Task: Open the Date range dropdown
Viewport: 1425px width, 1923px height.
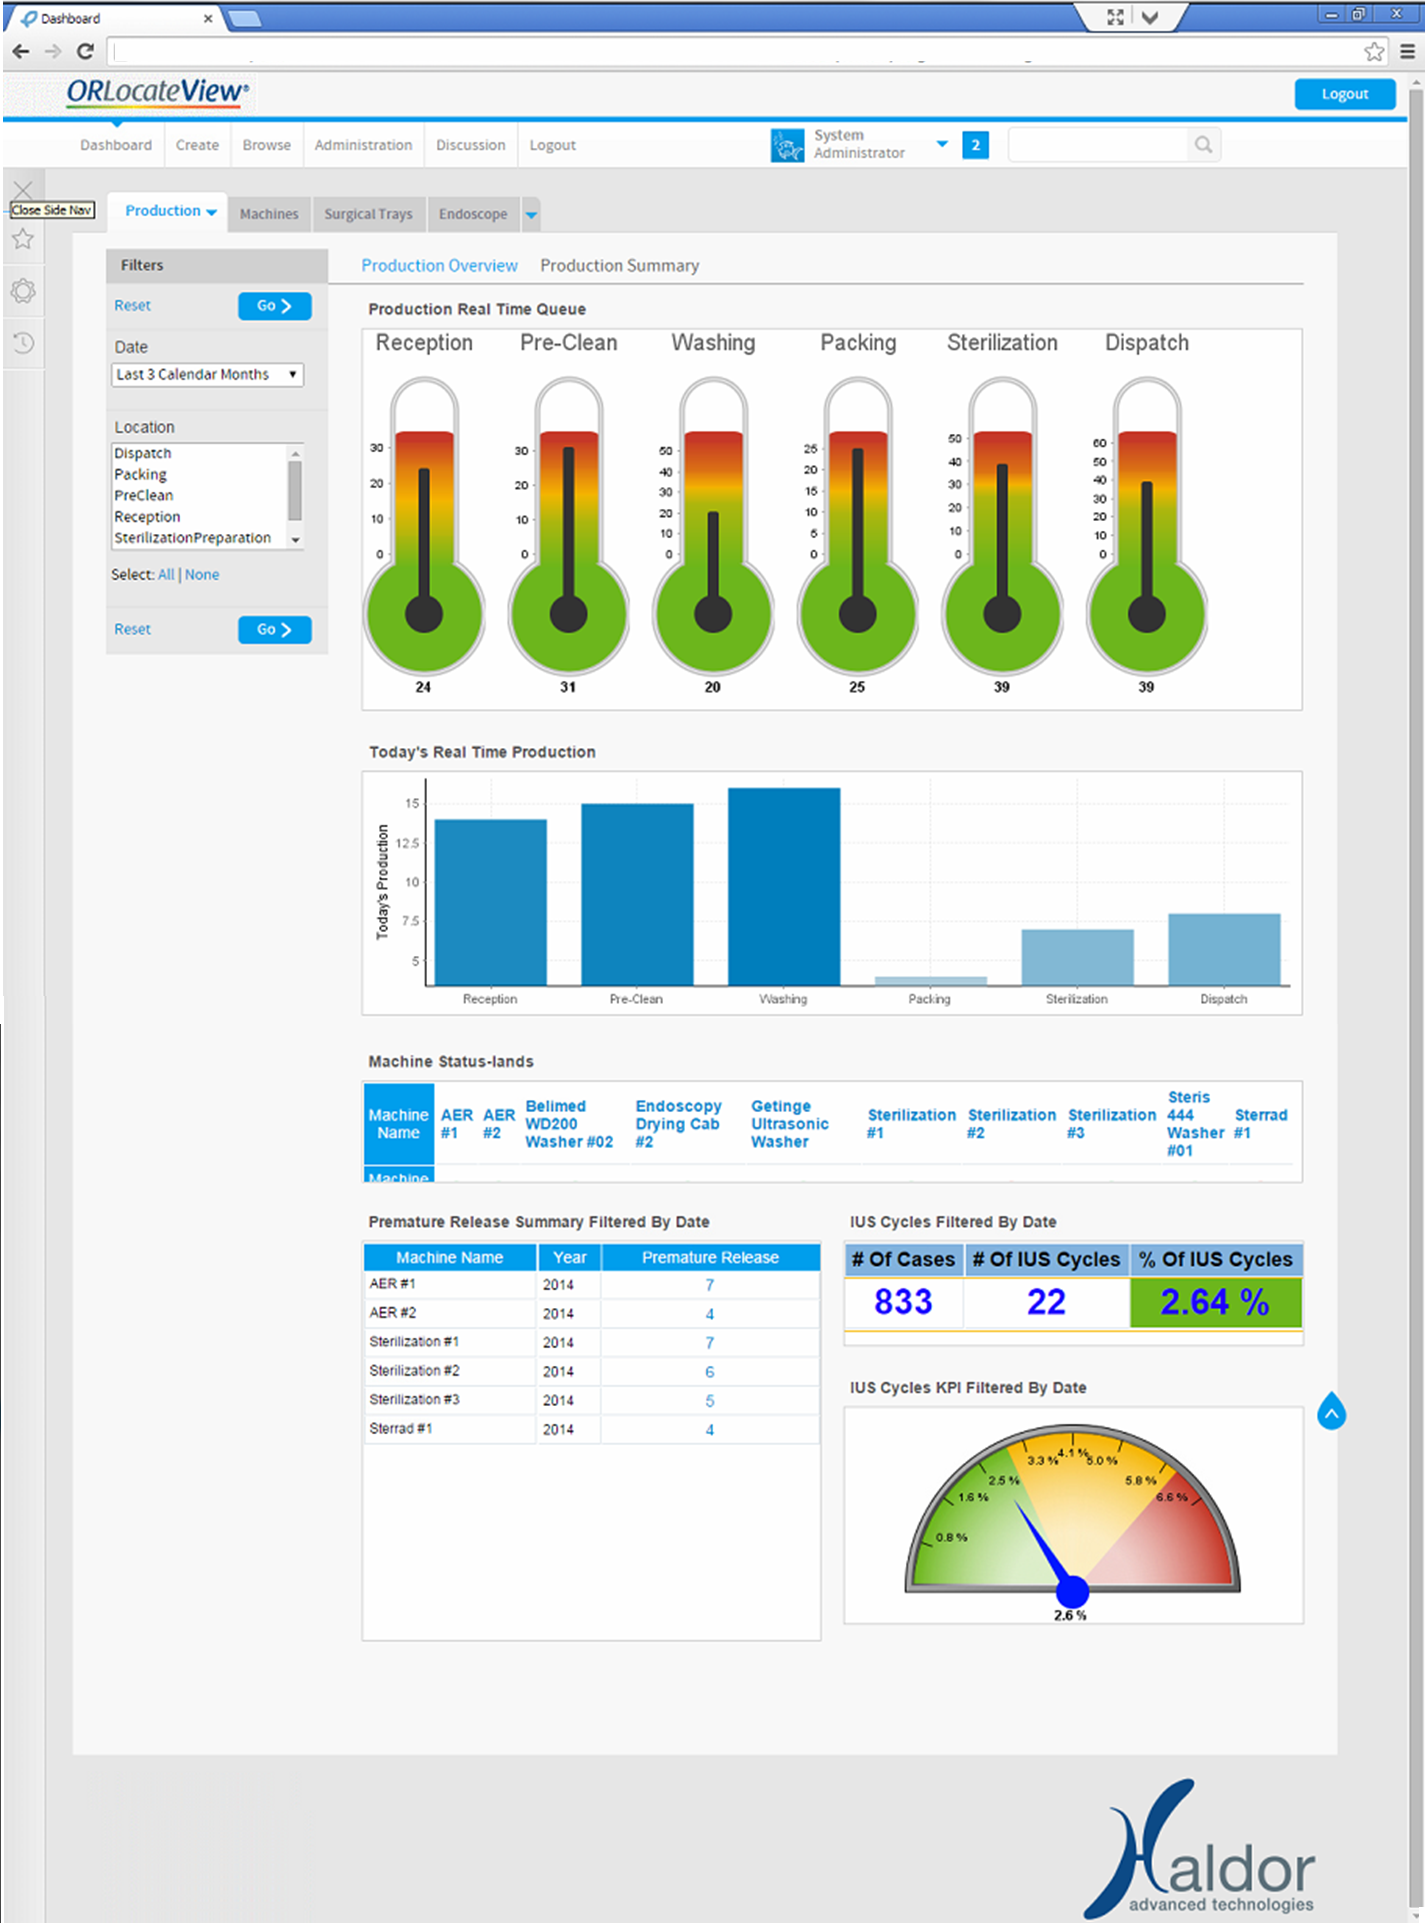Action: point(207,374)
